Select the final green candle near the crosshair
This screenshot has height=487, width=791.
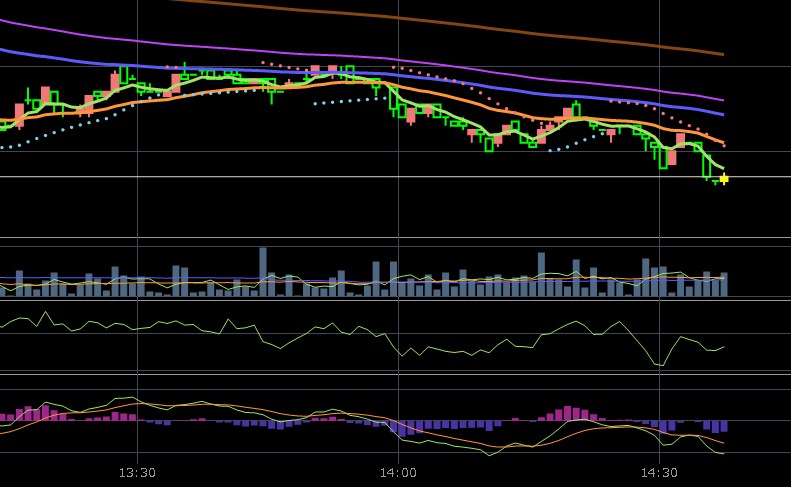[707, 168]
